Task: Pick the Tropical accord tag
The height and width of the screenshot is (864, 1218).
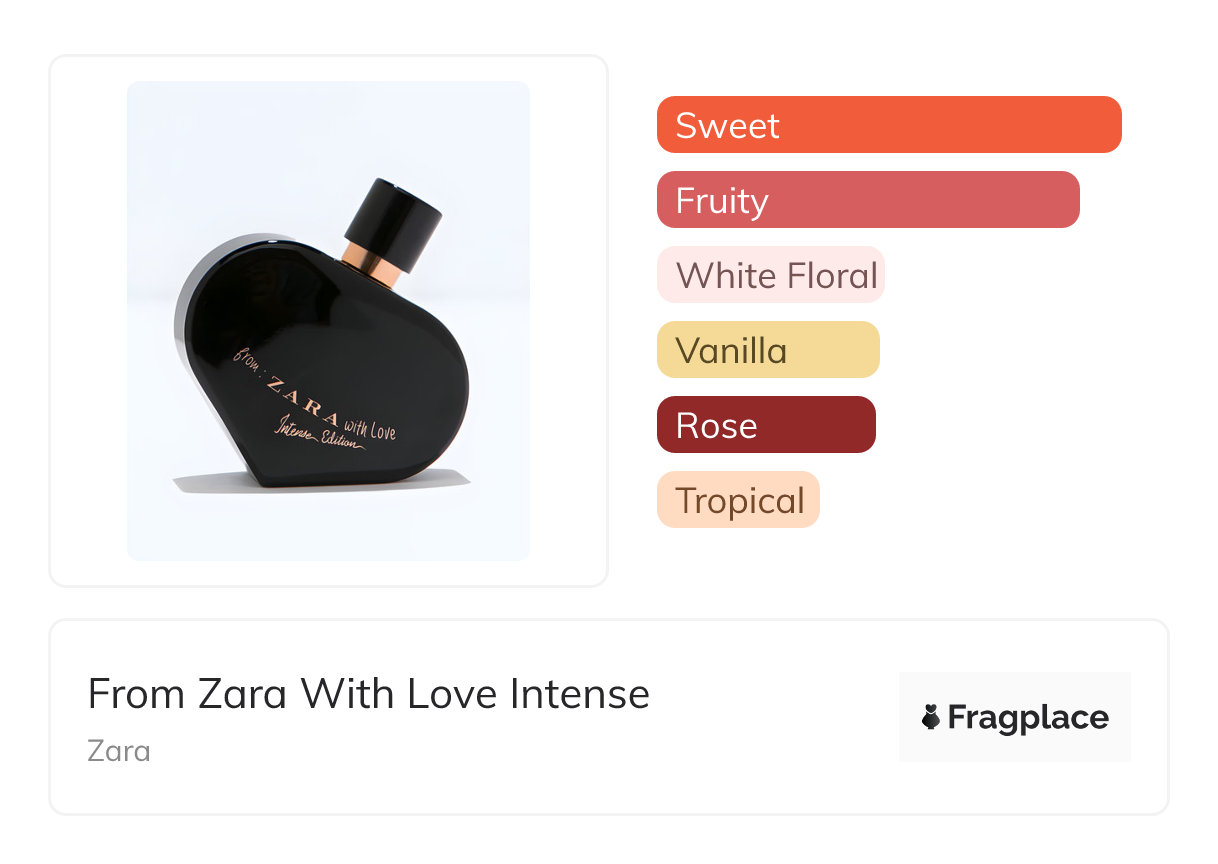Action: point(738,500)
